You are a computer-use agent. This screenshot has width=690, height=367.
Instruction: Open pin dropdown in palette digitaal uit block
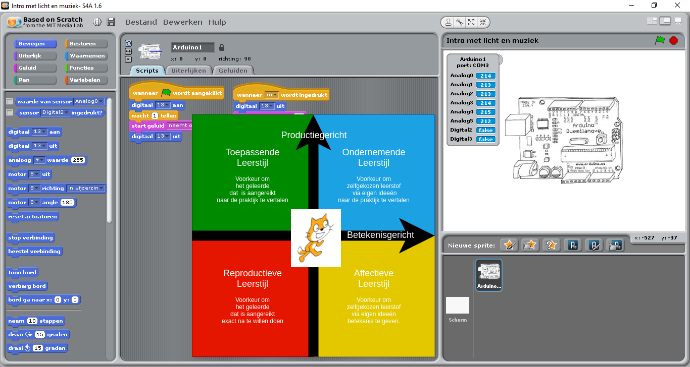point(39,146)
